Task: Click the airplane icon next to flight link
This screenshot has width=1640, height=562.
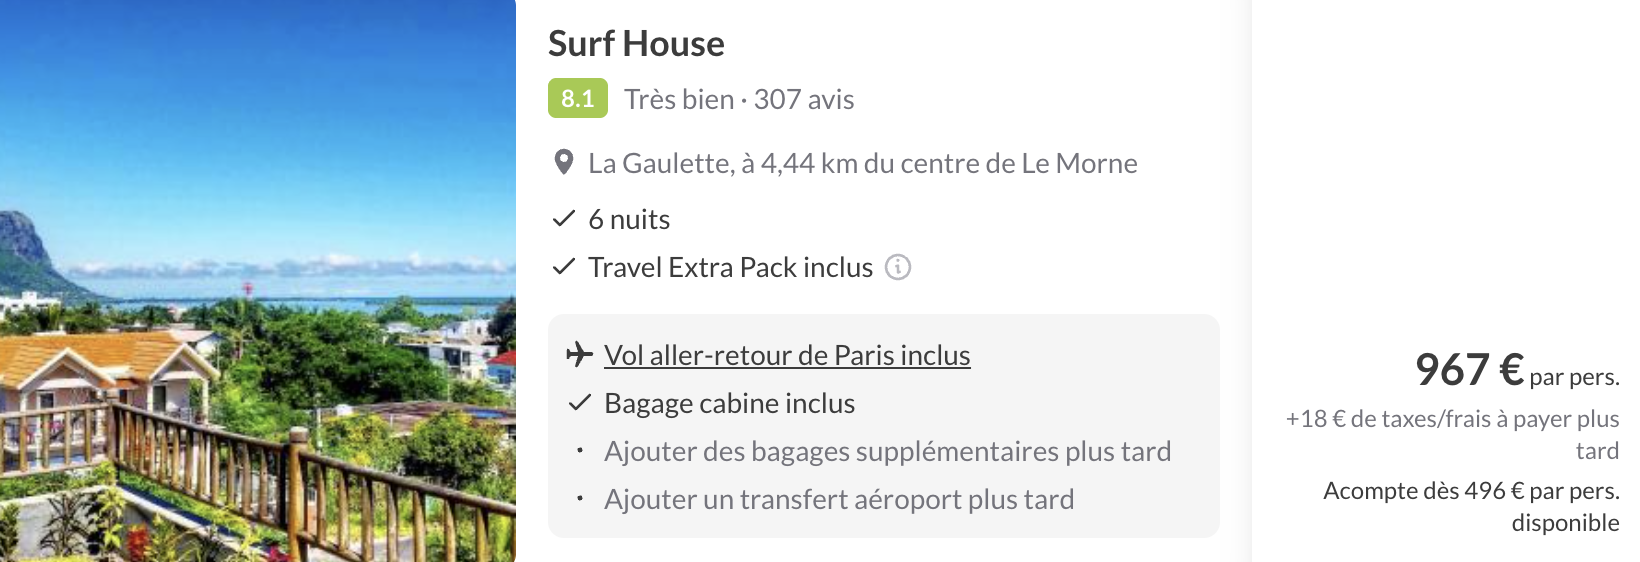Action: point(580,355)
